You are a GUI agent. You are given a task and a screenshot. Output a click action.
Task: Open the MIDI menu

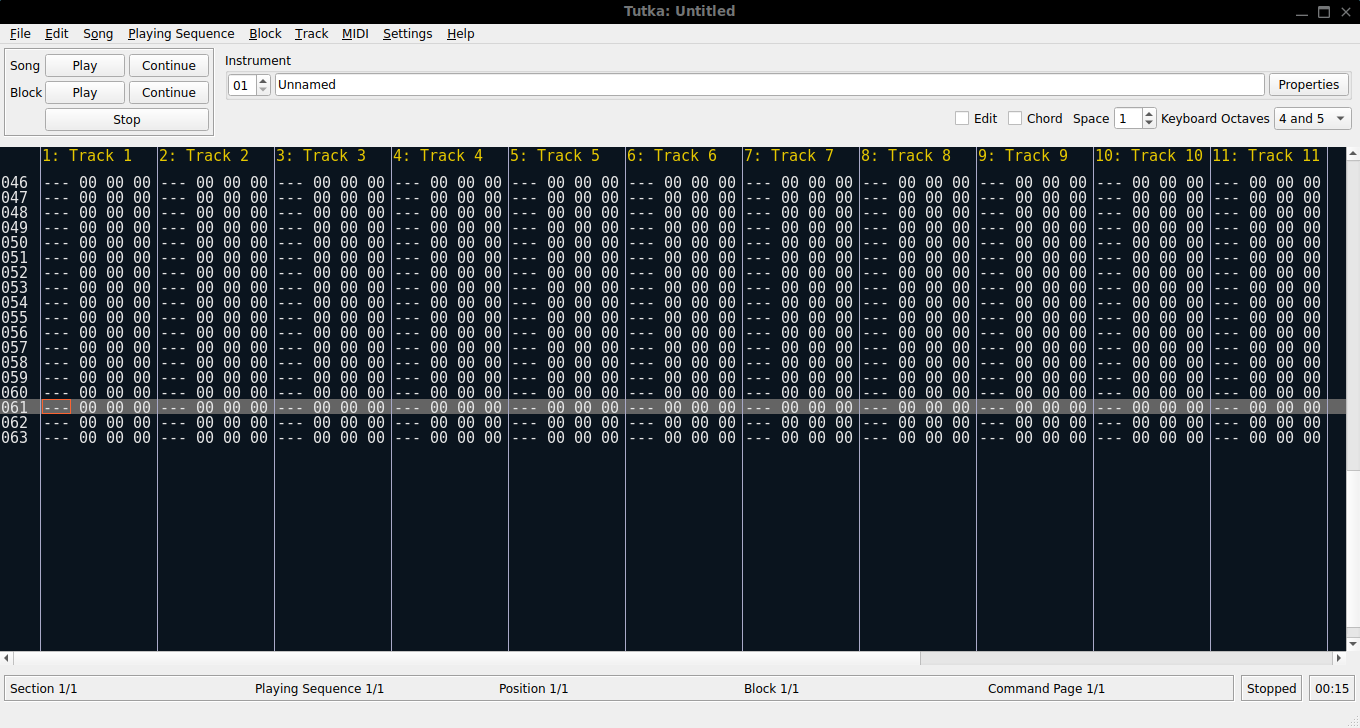(355, 33)
